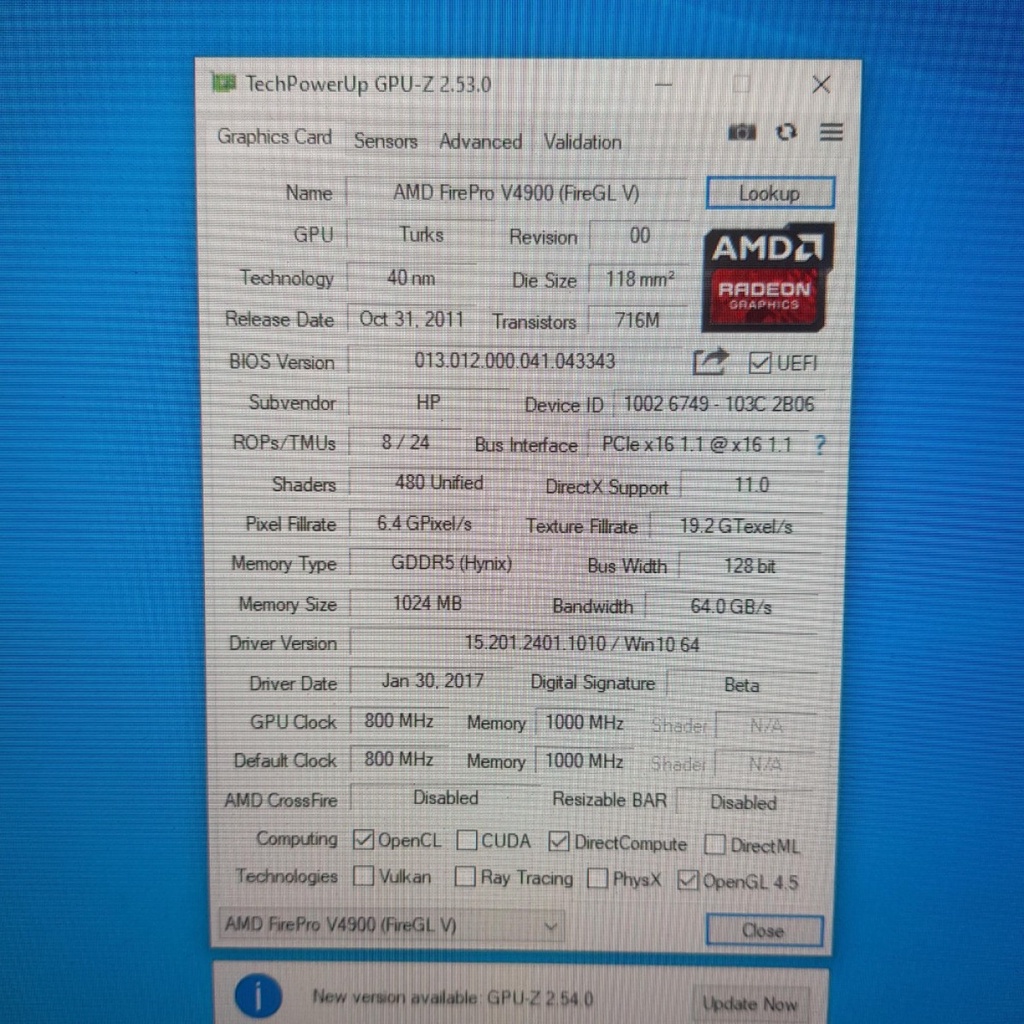Click the Bandwidth value 64.0 GB/s

pyautogui.click(x=731, y=607)
